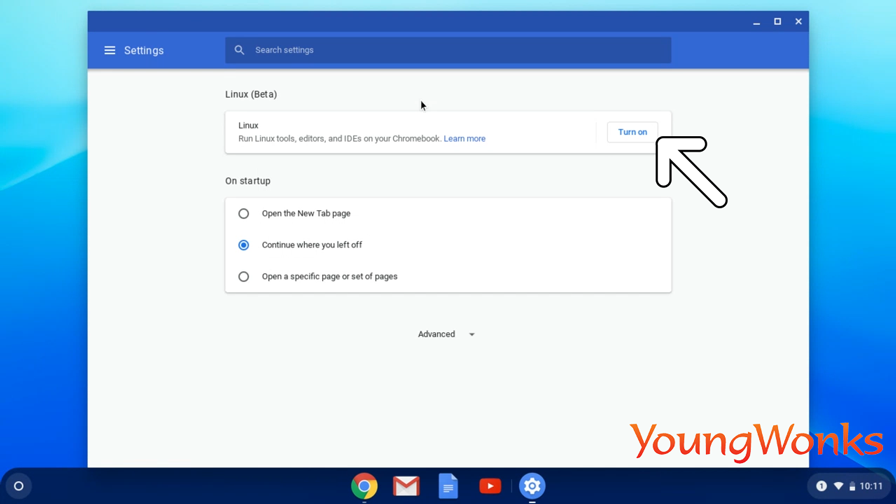Screen dimensions: 896x504
Task: Click the Run Linux tools description text
Action: coord(339,139)
